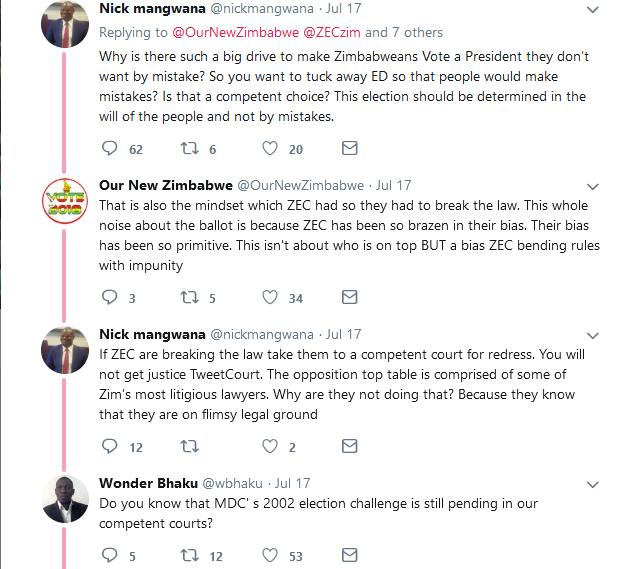The image size is (640, 569).
Task: Direct message icon under first tweet
Action: pyautogui.click(x=349, y=149)
